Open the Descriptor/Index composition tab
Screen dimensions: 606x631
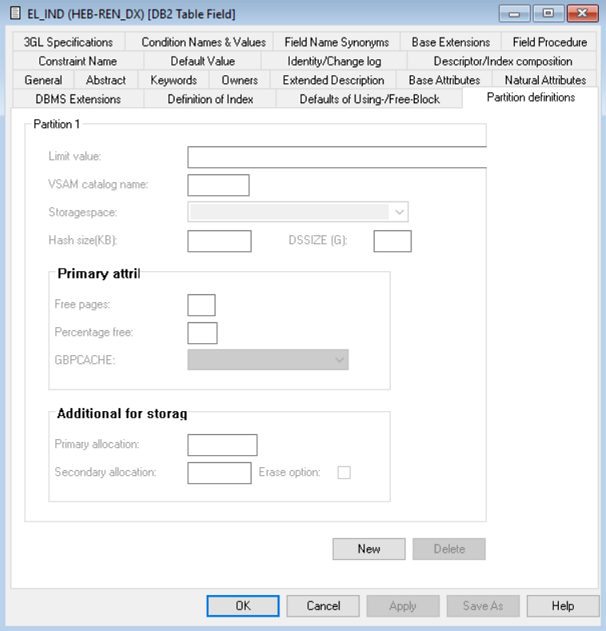pyautogui.click(x=502, y=61)
